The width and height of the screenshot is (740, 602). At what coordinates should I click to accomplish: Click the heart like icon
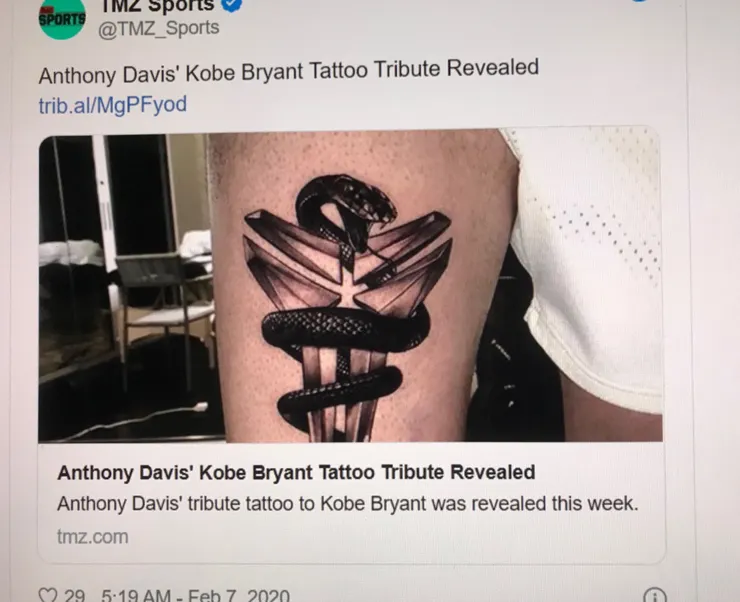point(47,595)
